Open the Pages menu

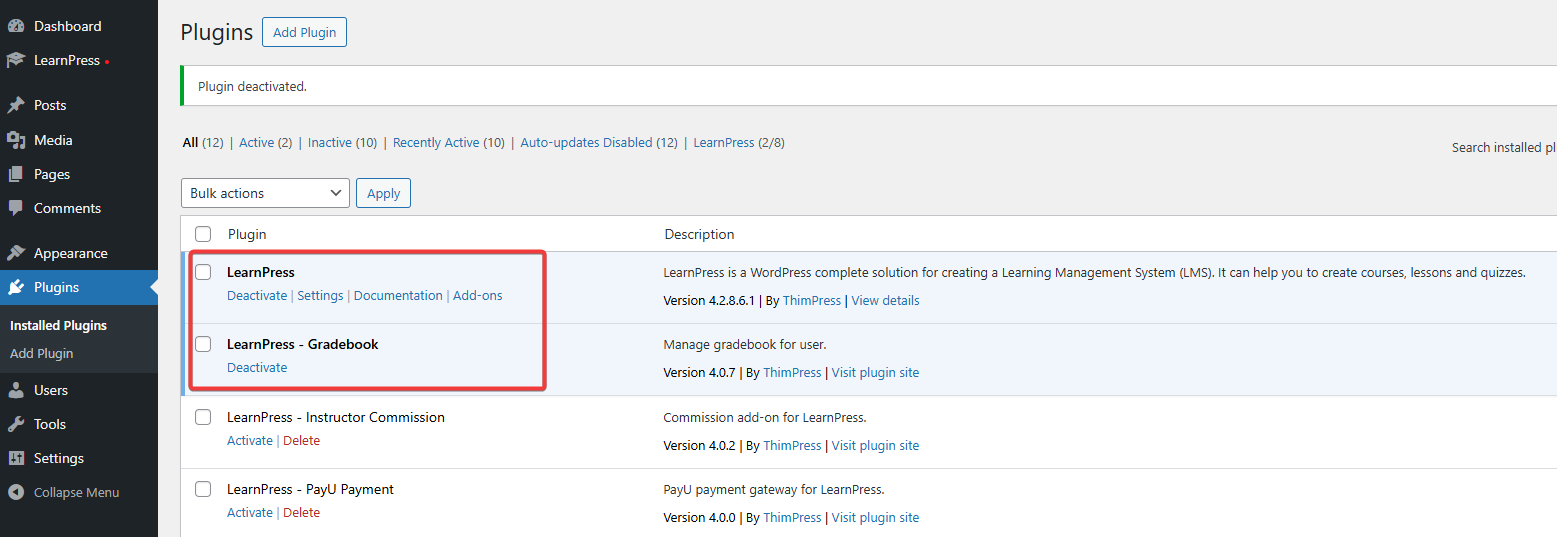[x=79, y=174]
